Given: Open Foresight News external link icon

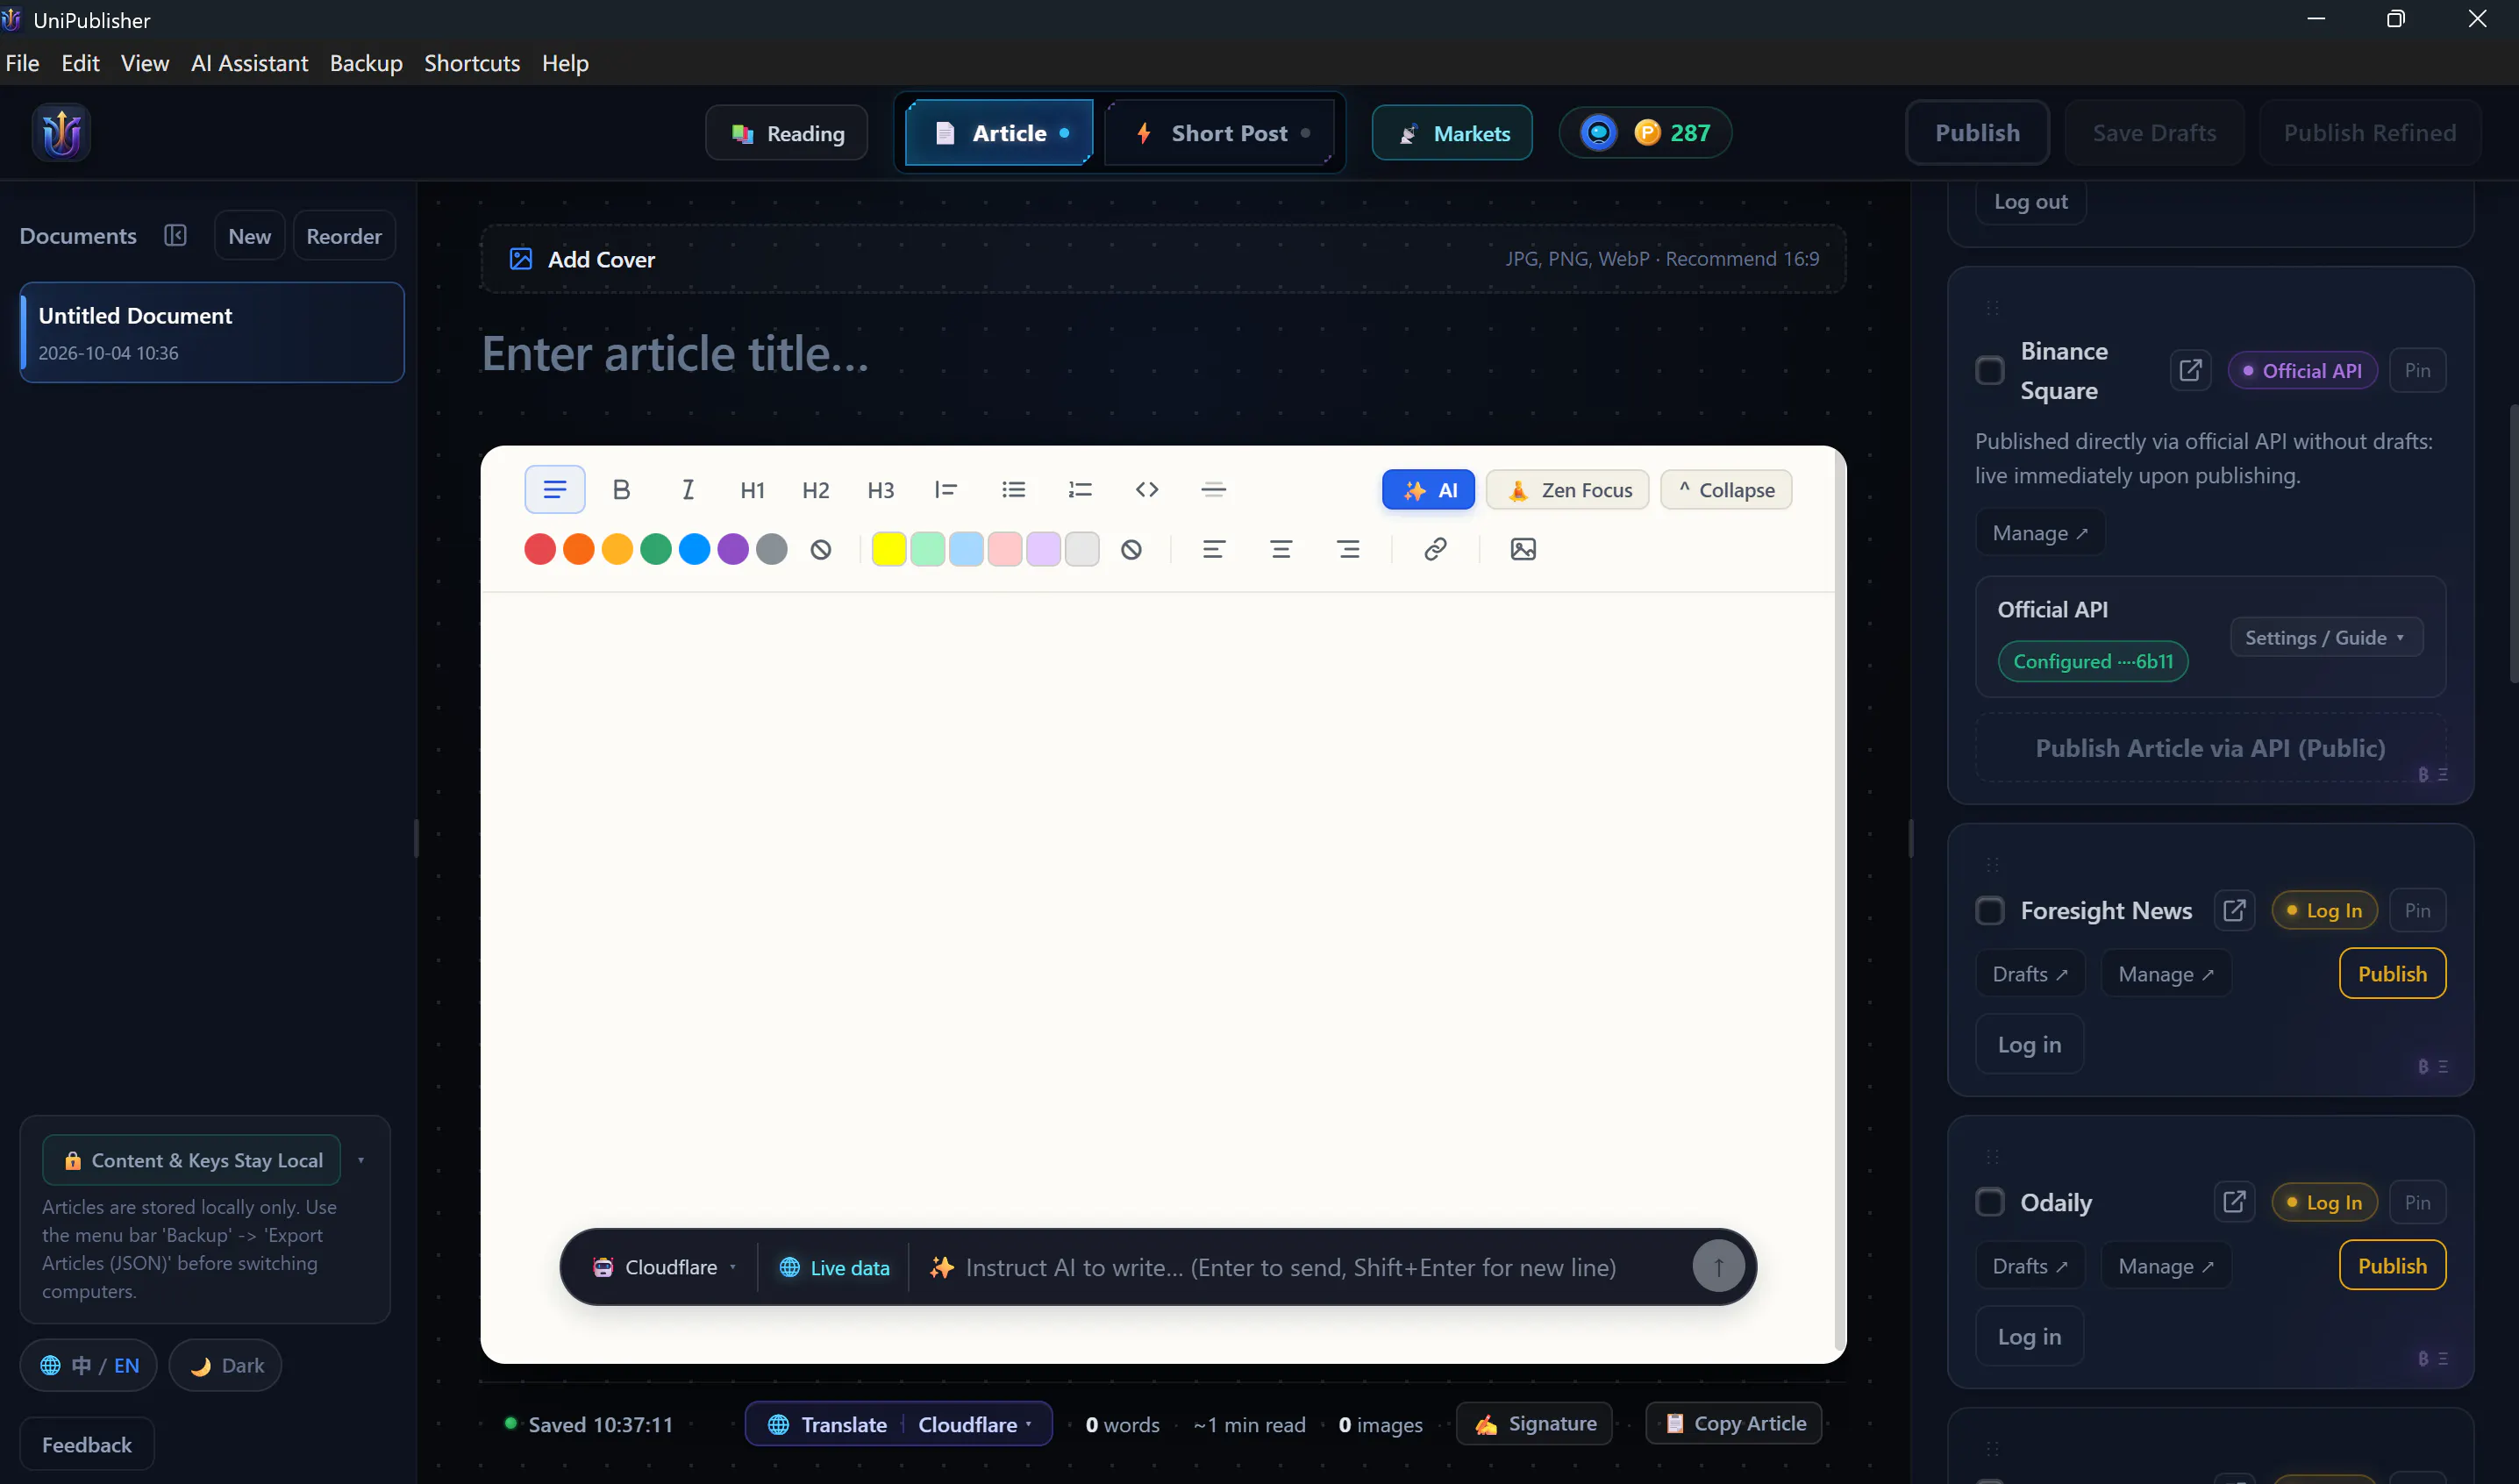Looking at the screenshot, I should 2234,911.
